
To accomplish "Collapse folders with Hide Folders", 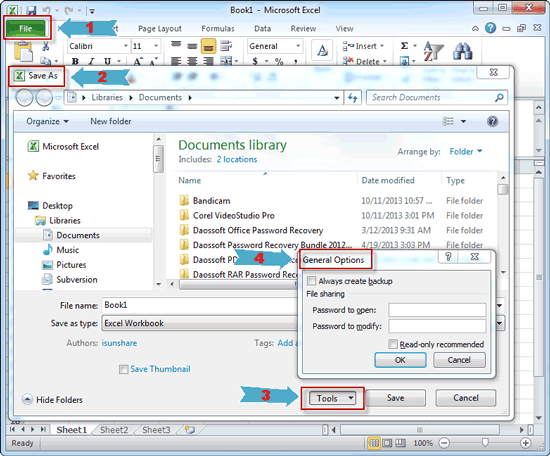I will pos(52,400).
